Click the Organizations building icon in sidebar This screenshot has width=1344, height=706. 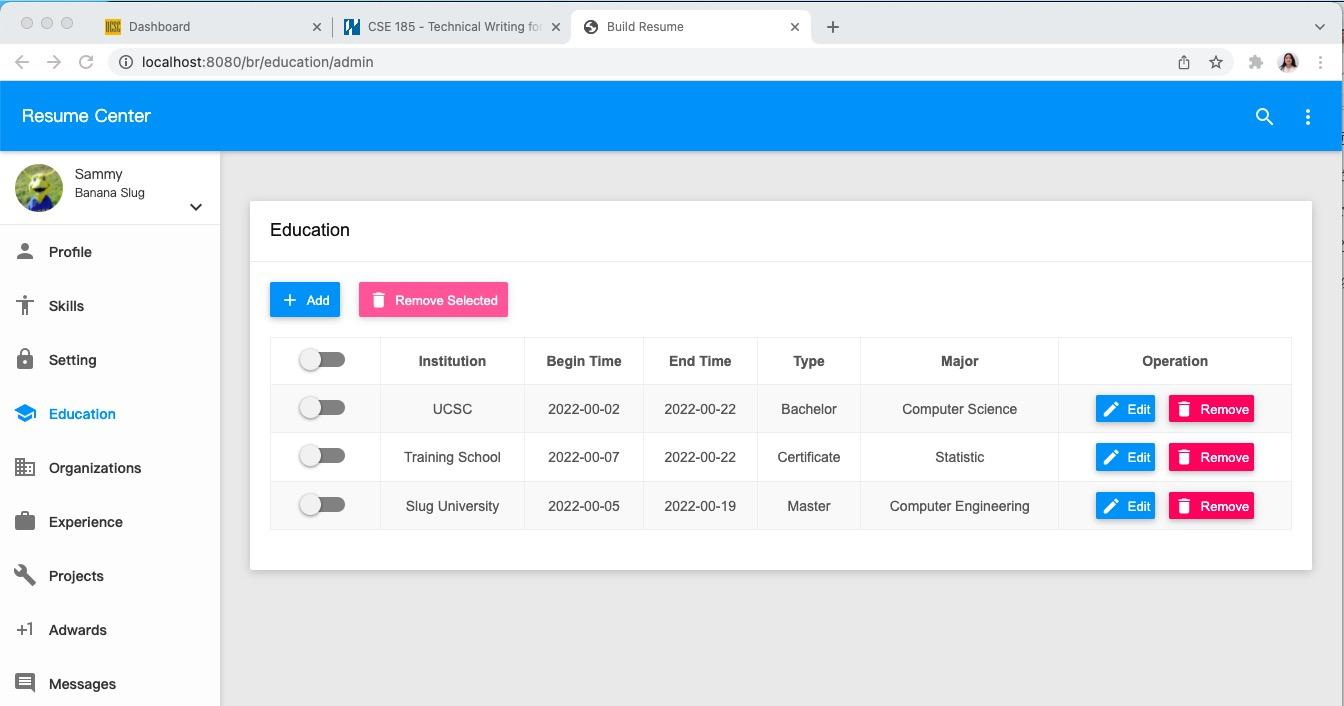click(x=25, y=468)
